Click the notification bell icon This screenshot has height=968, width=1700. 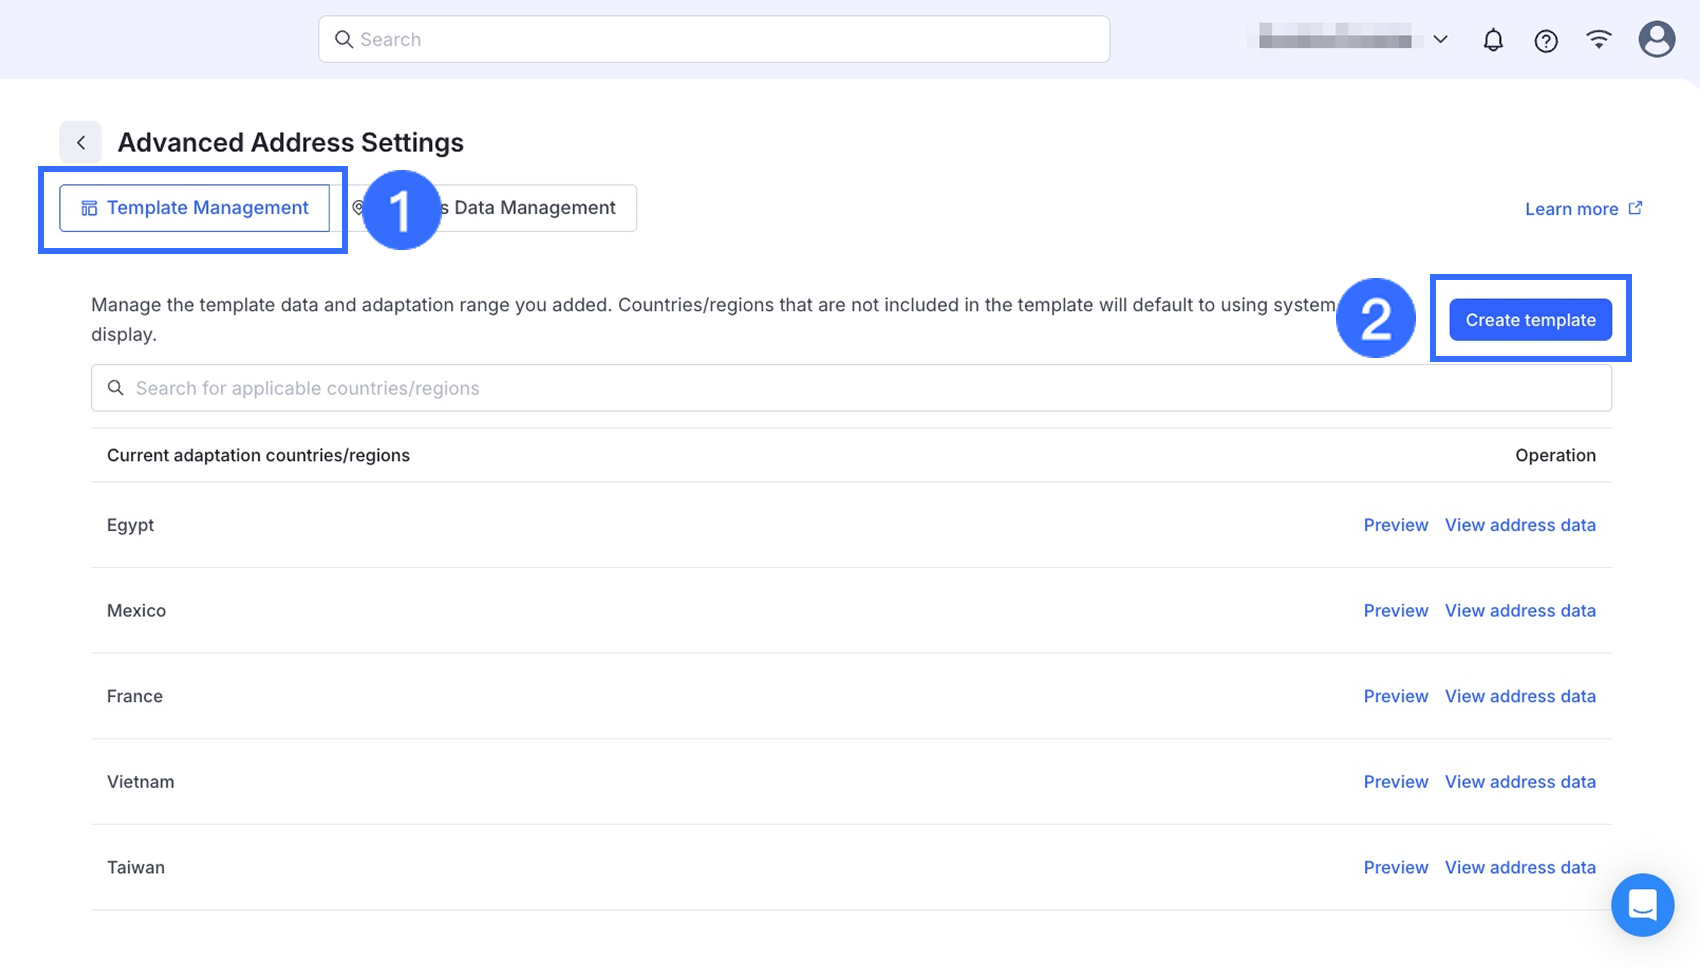[1493, 40]
